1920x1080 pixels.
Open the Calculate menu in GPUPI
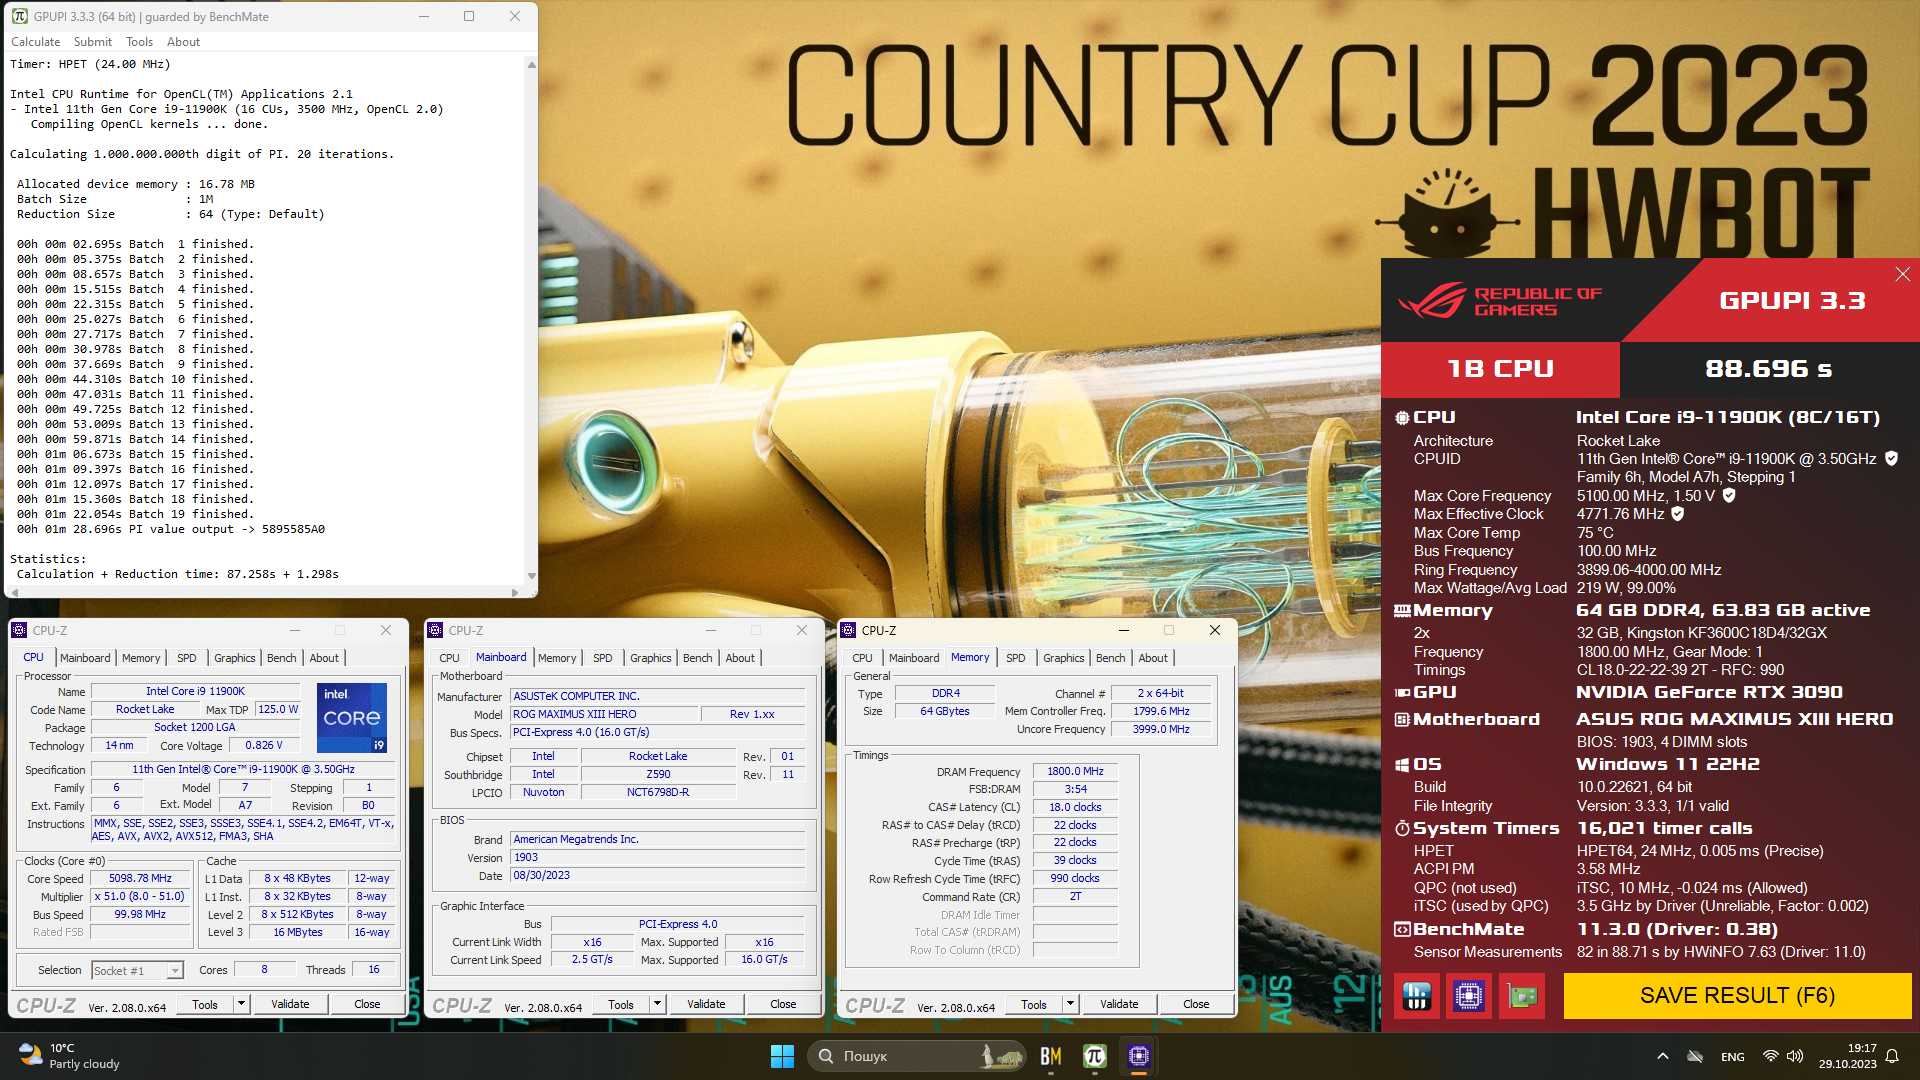click(x=35, y=42)
